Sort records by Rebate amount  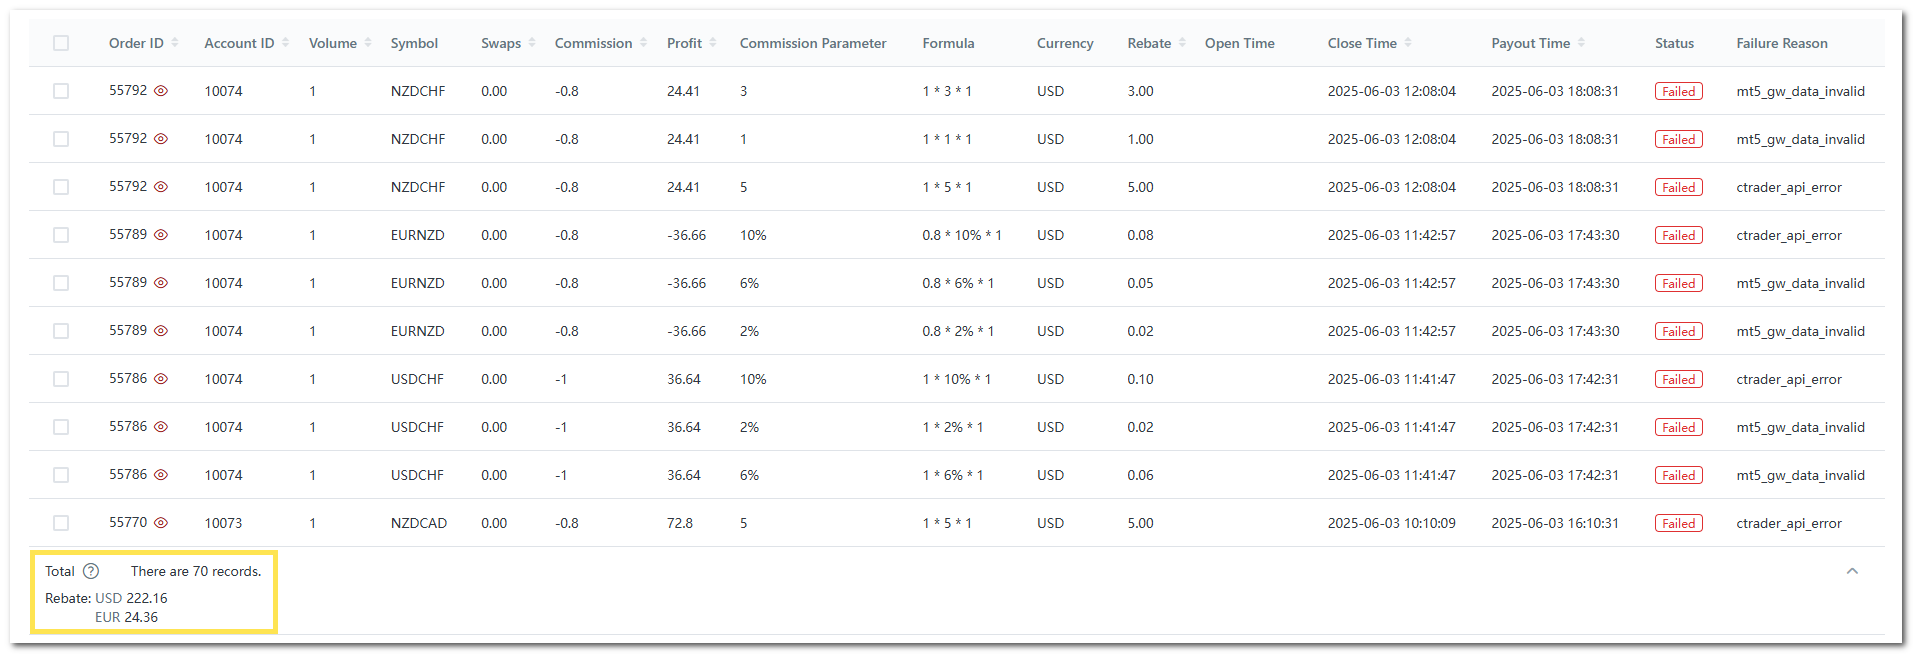[x=1183, y=43]
